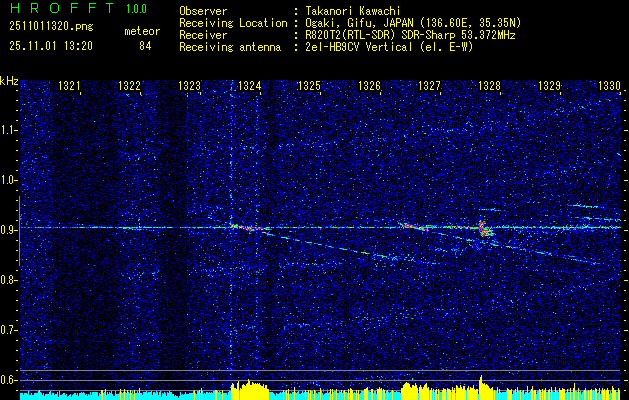This screenshot has width=629, height=400.
Task: Click the date stamp 25.11.01 13:20
Action: tap(51, 46)
